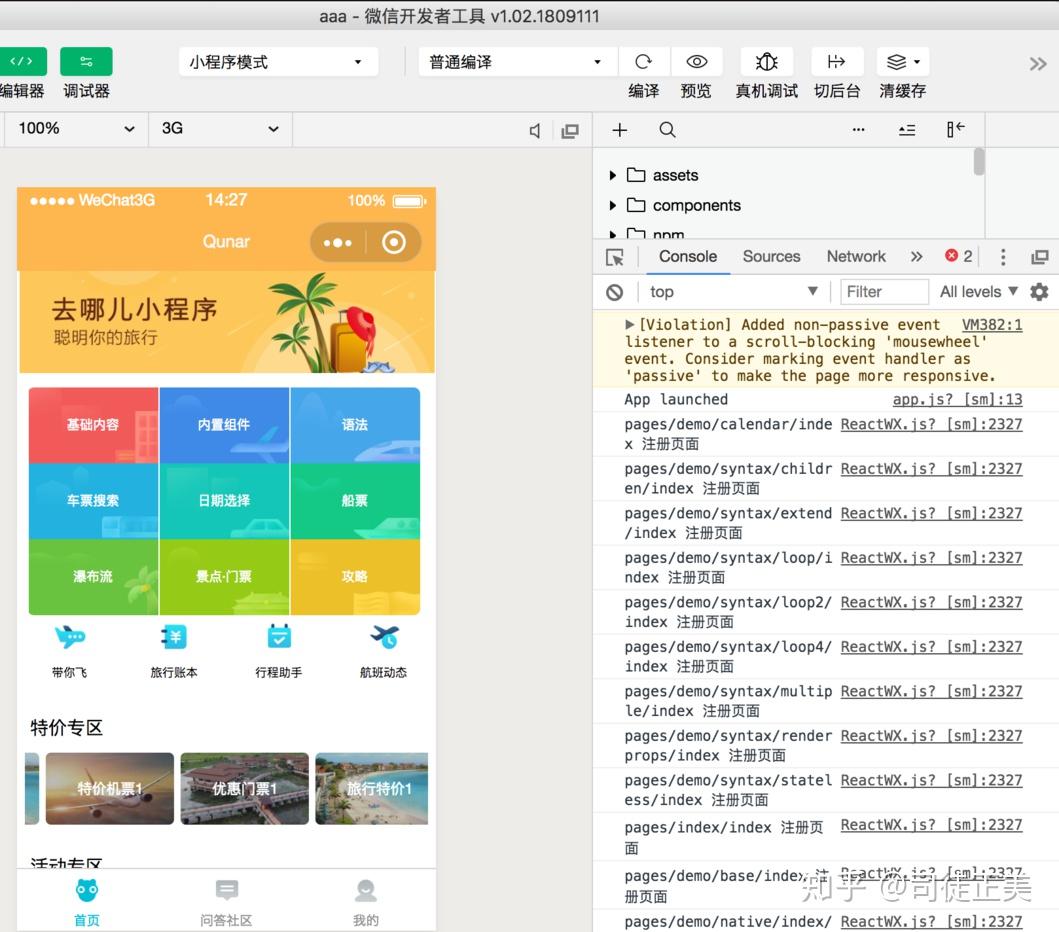1059x932 pixels.
Task: Mute simulator sound speaker icon
Action: pyautogui.click(x=535, y=131)
